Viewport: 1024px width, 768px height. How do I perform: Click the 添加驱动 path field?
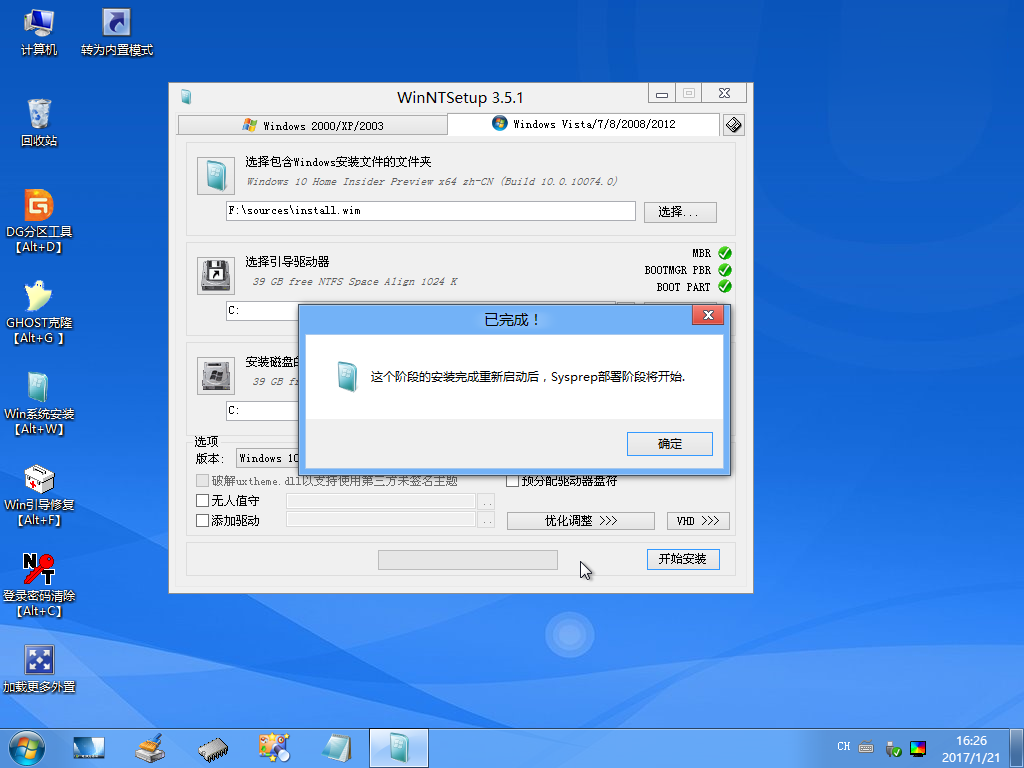click(381, 520)
